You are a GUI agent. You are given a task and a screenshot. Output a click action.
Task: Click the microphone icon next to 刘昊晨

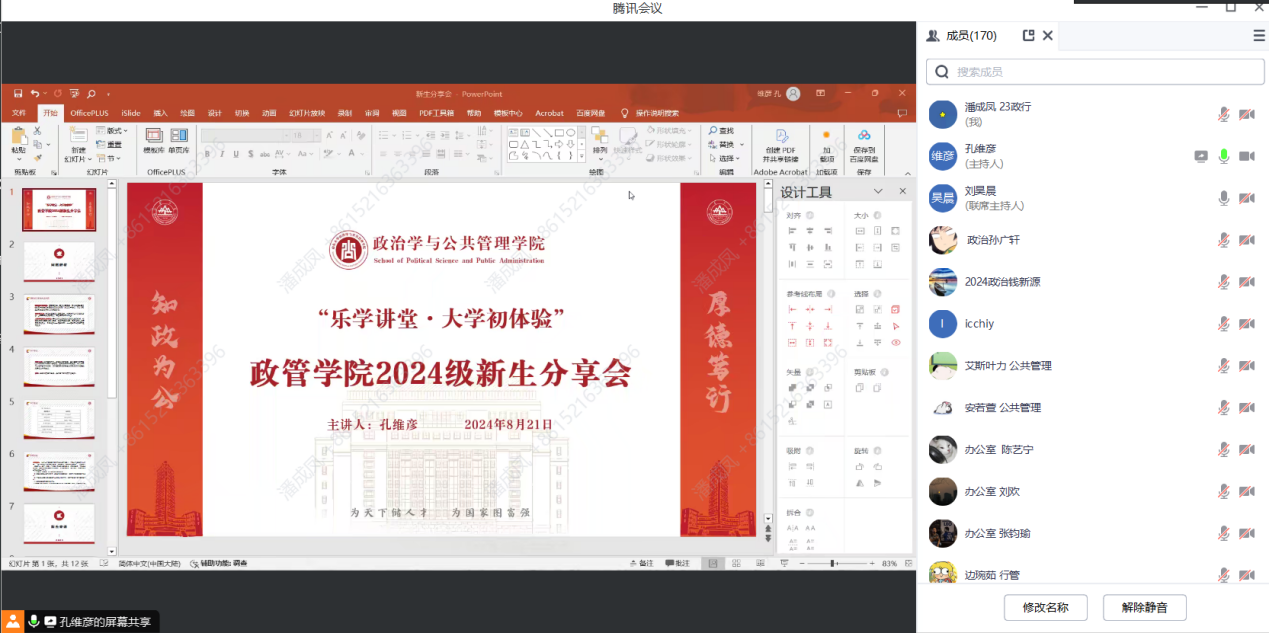[x=1223, y=198]
